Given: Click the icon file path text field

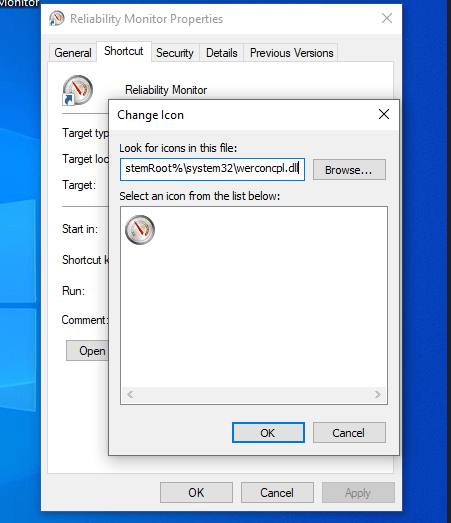Looking at the screenshot, I should click(212, 169).
